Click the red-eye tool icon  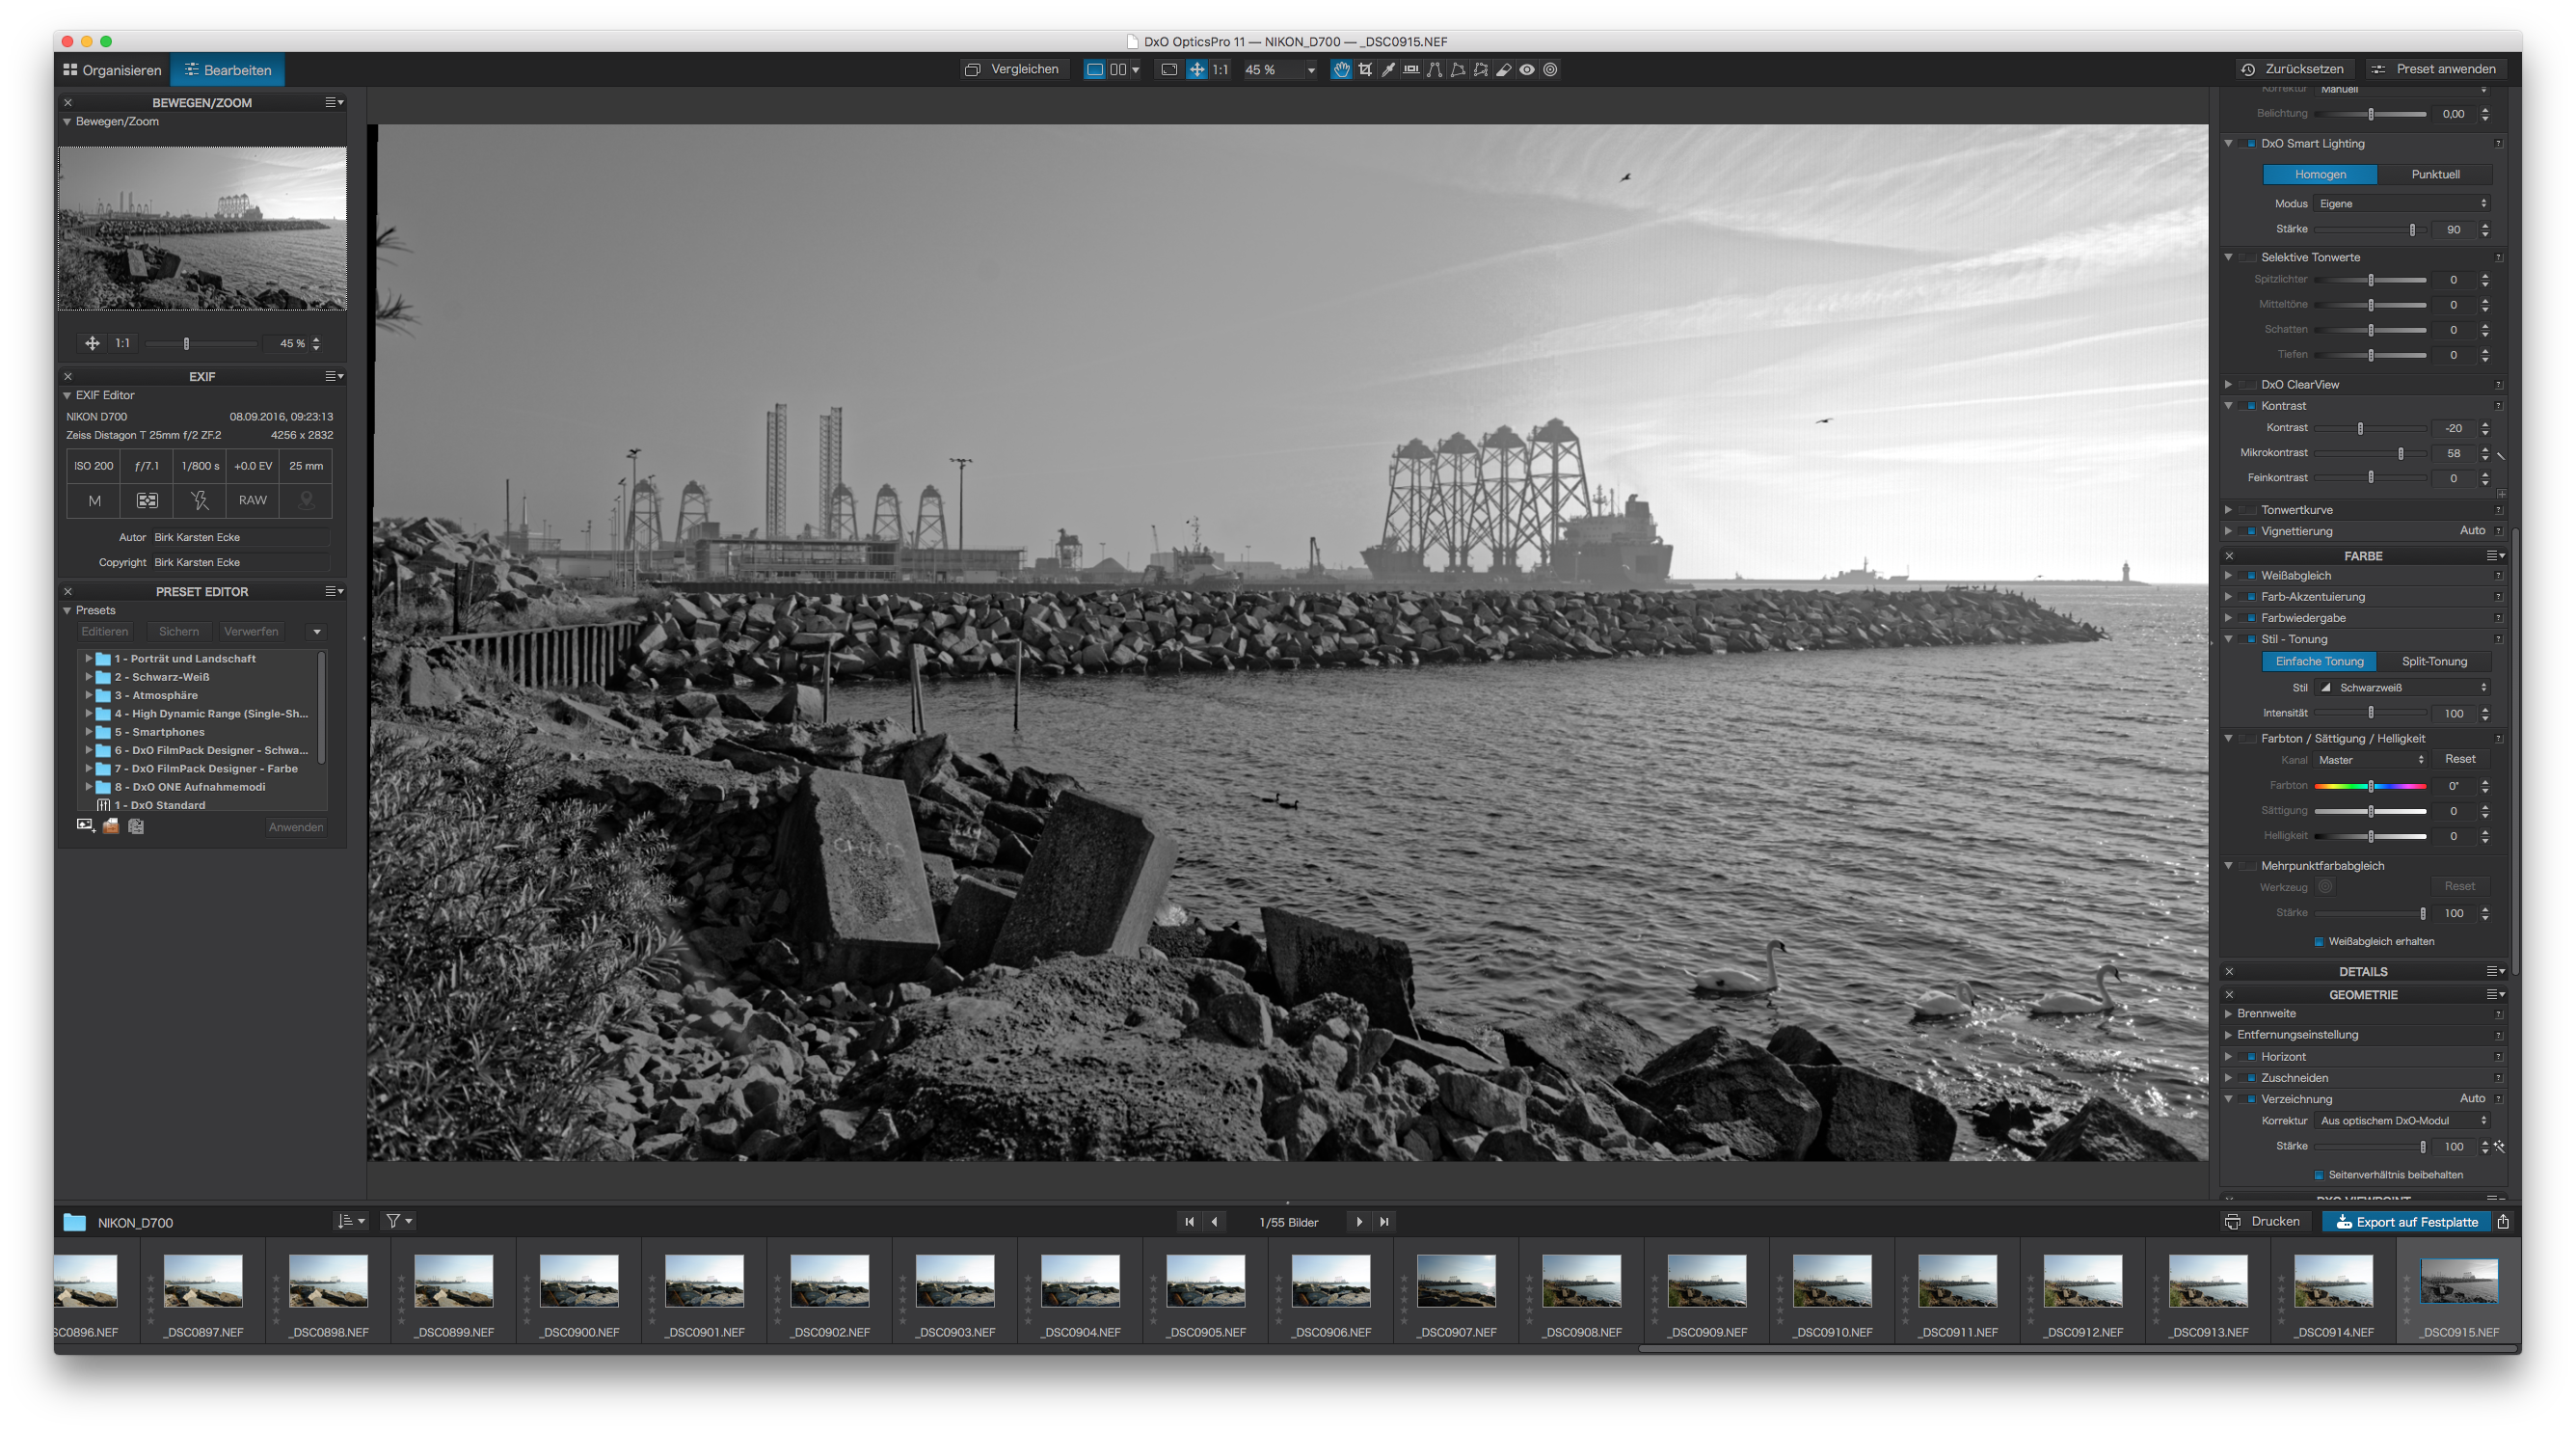pyautogui.click(x=1527, y=70)
